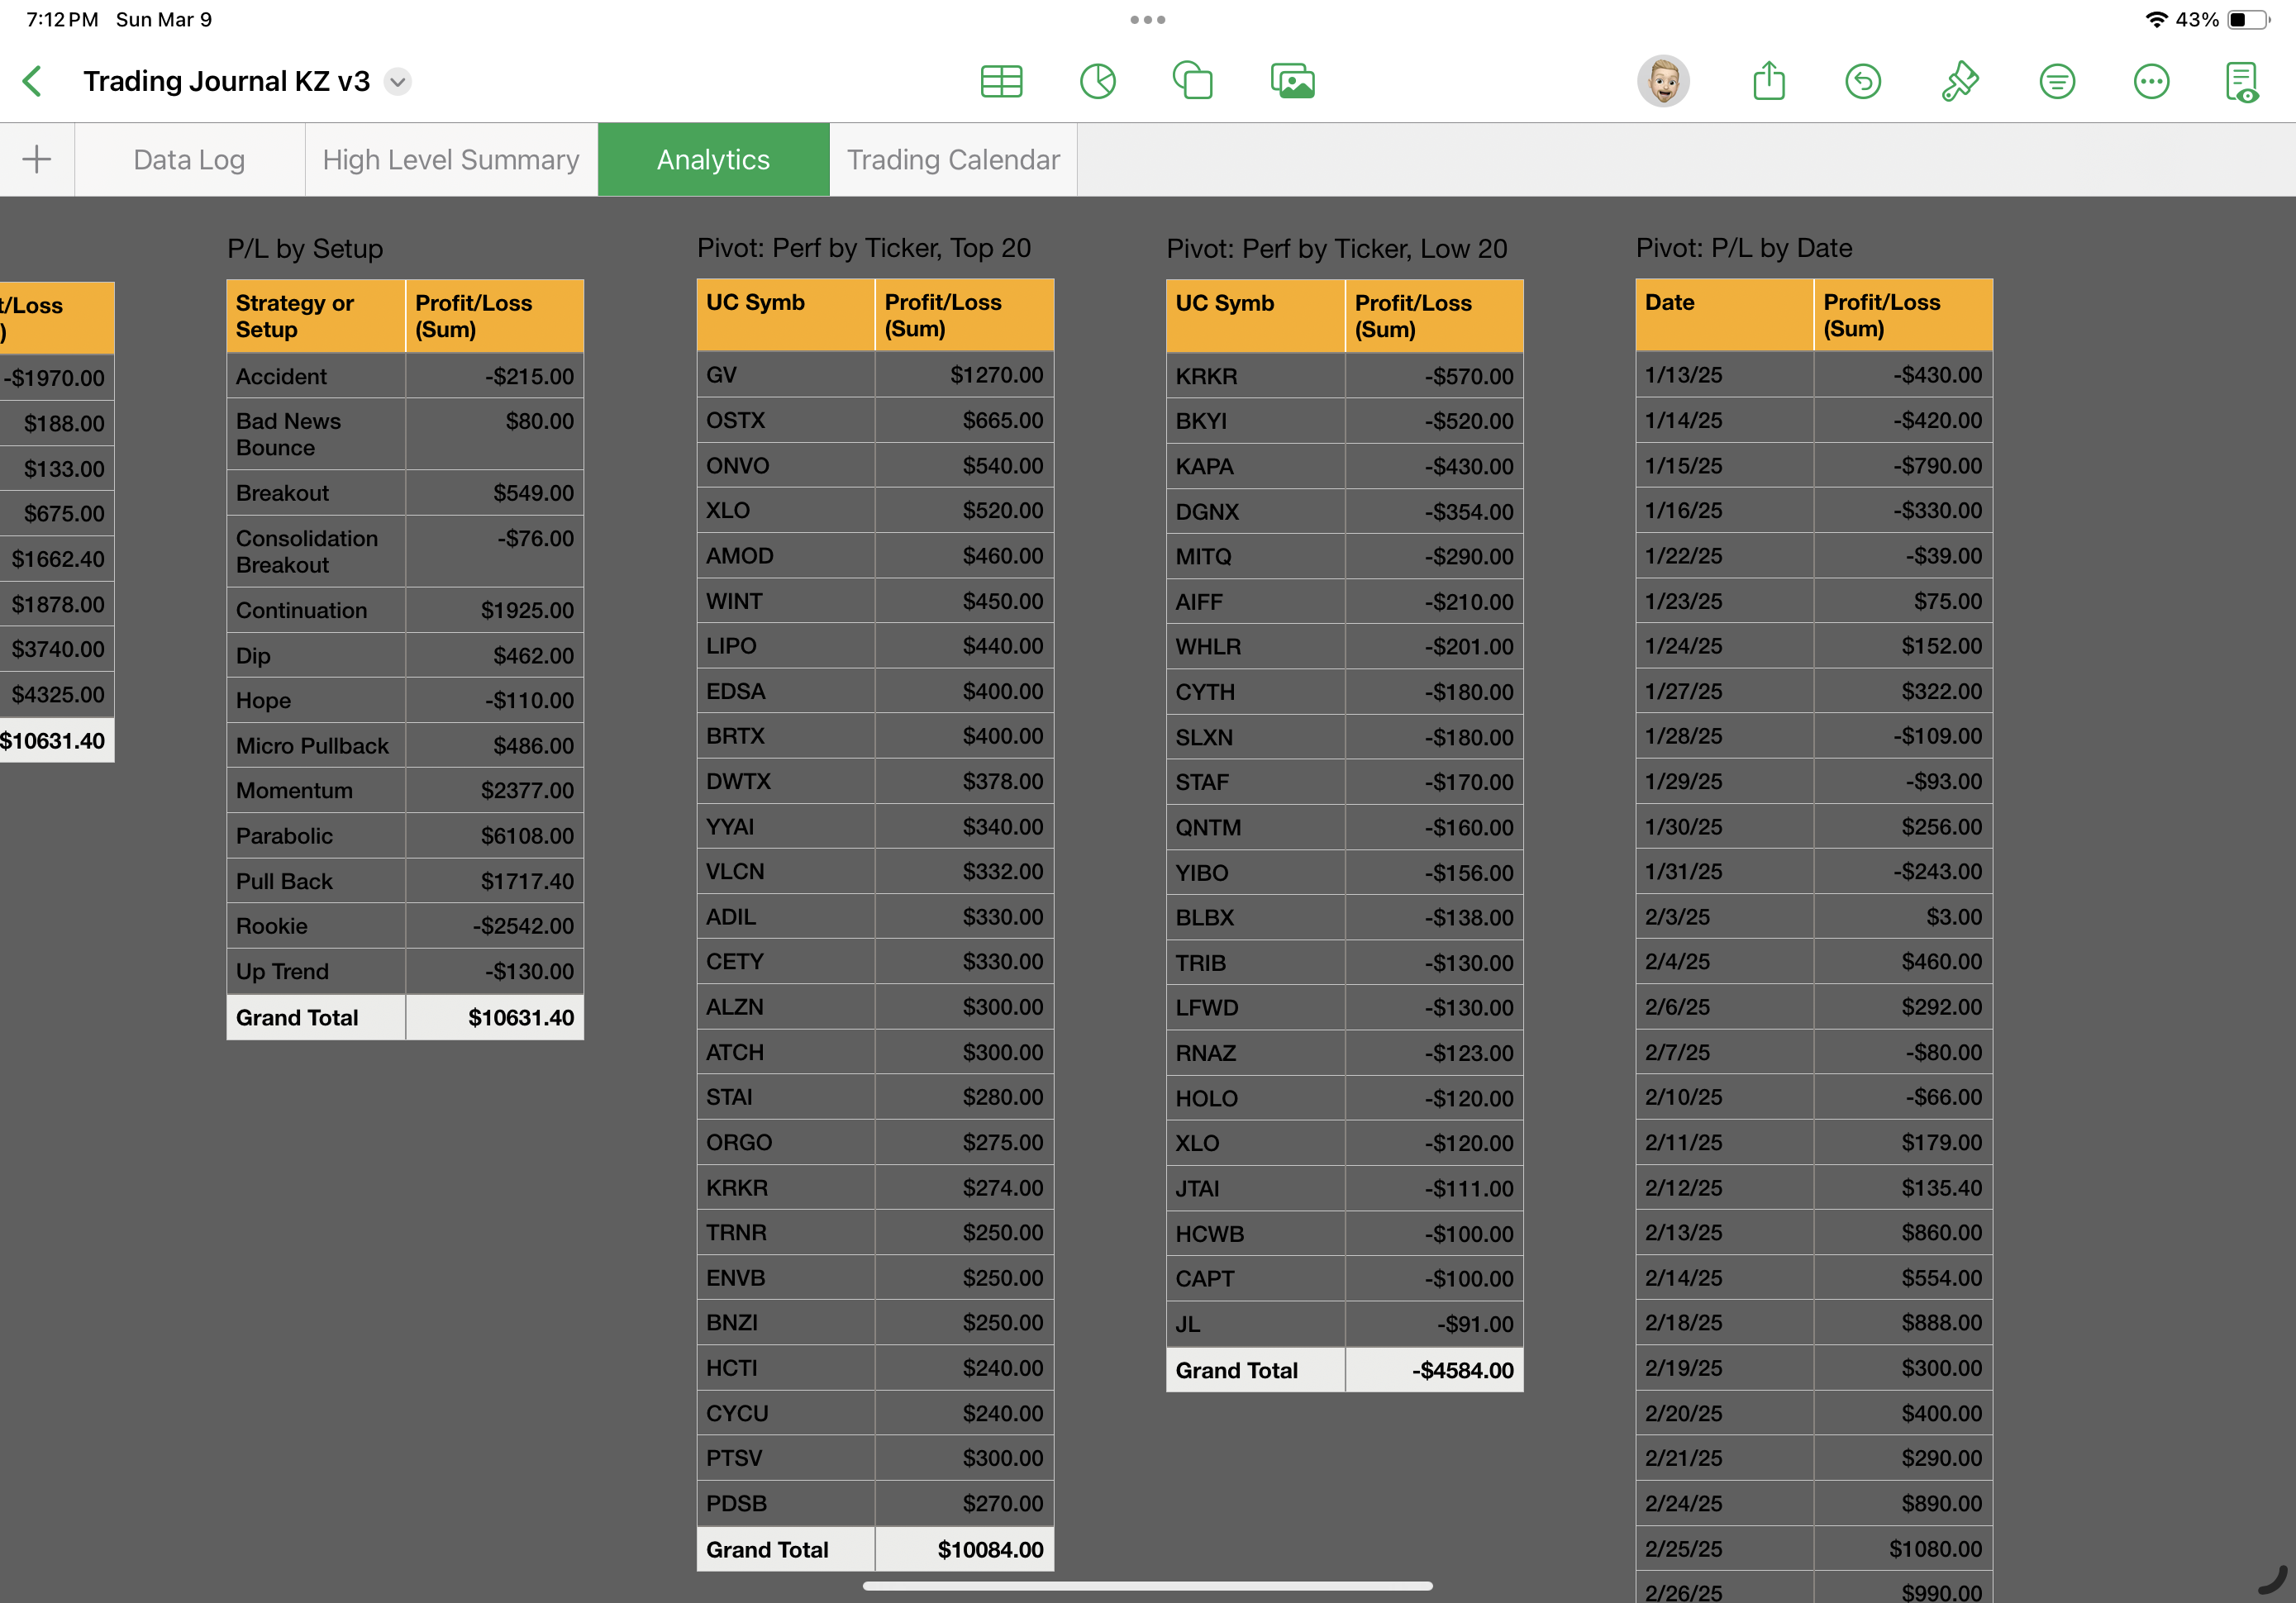2296x1603 pixels.
Task: Tap the multitasking three-dots control
Action: pyautogui.click(x=1147, y=20)
